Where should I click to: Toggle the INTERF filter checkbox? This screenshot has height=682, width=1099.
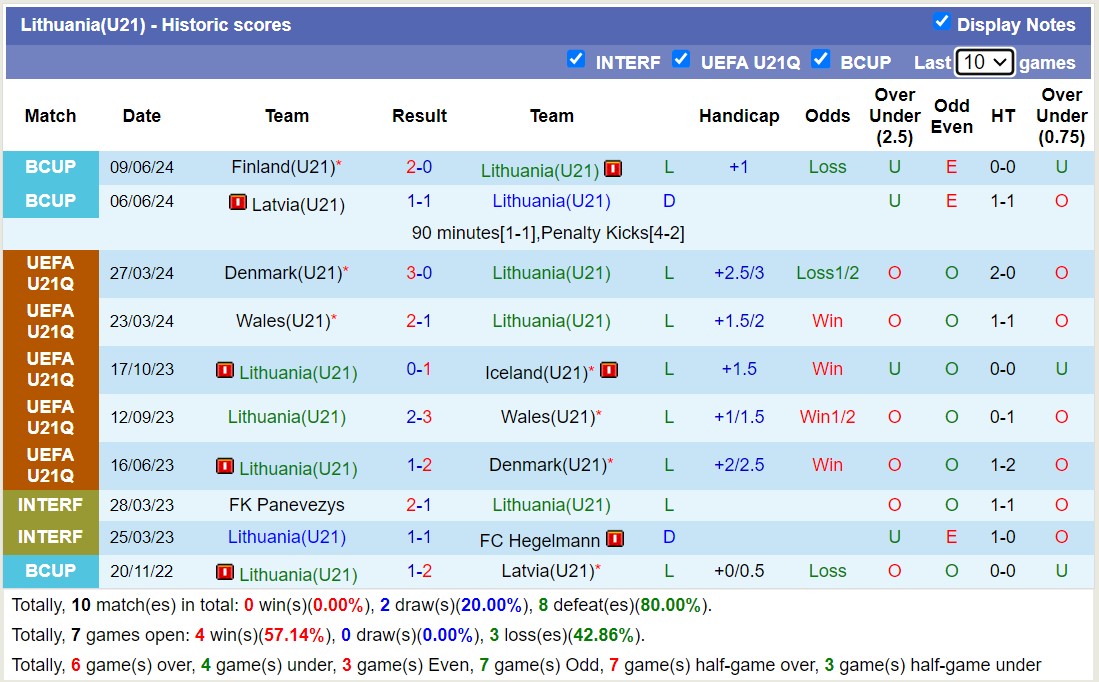(576, 59)
